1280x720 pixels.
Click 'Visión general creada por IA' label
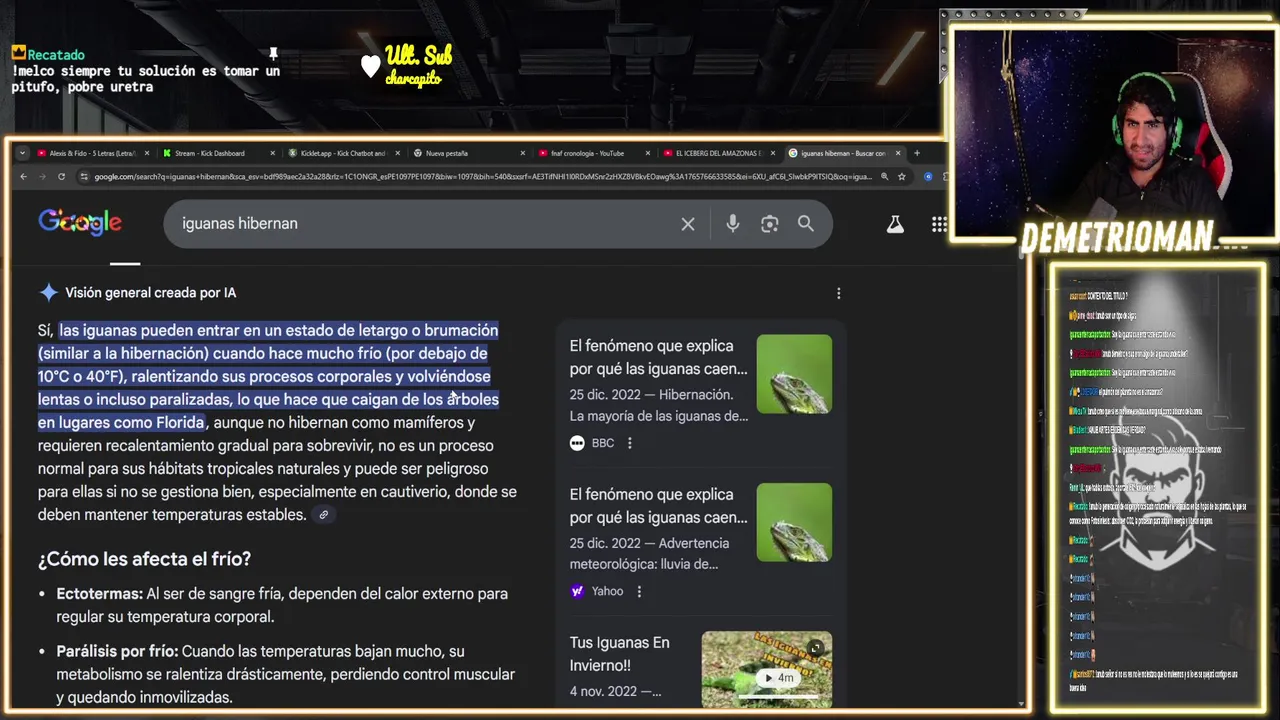(x=151, y=293)
